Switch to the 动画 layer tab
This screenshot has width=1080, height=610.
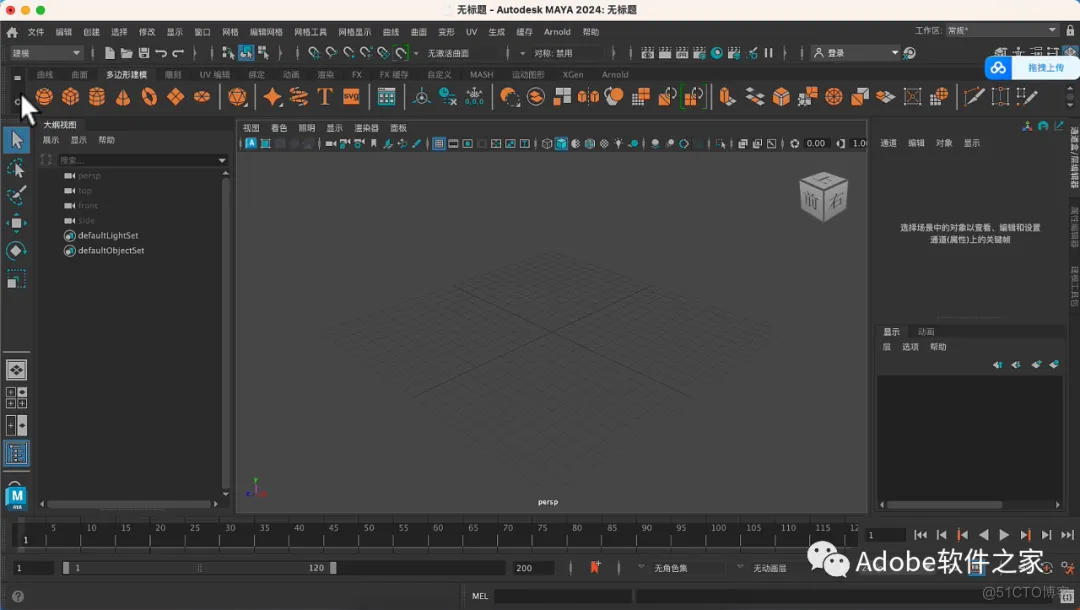[x=926, y=332]
